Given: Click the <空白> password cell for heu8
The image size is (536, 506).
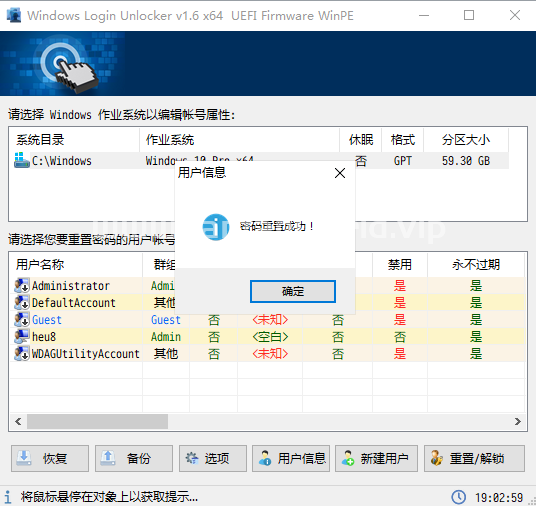Looking at the screenshot, I should [270, 337].
